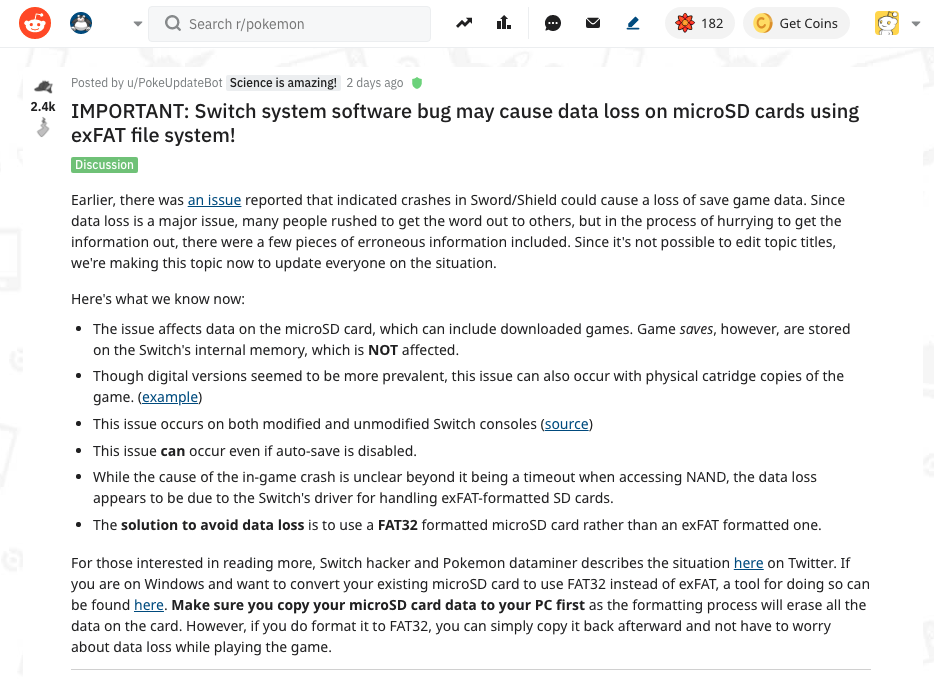Open the 'an issue' link
This screenshot has height=680, width=934.
point(214,200)
